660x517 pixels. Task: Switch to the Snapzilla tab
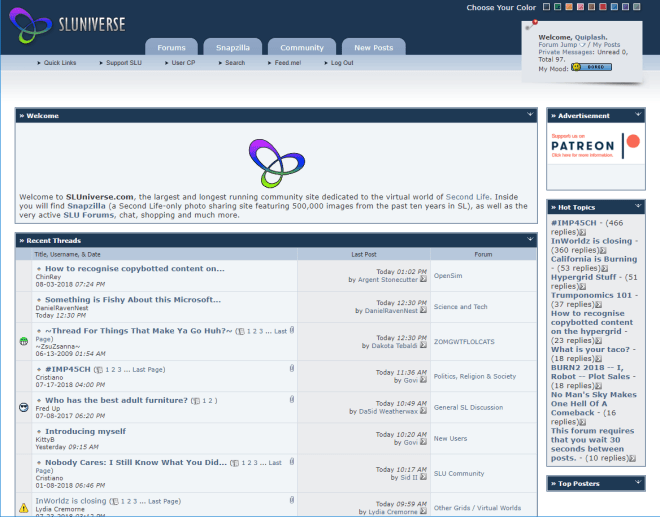(x=233, y=47)
